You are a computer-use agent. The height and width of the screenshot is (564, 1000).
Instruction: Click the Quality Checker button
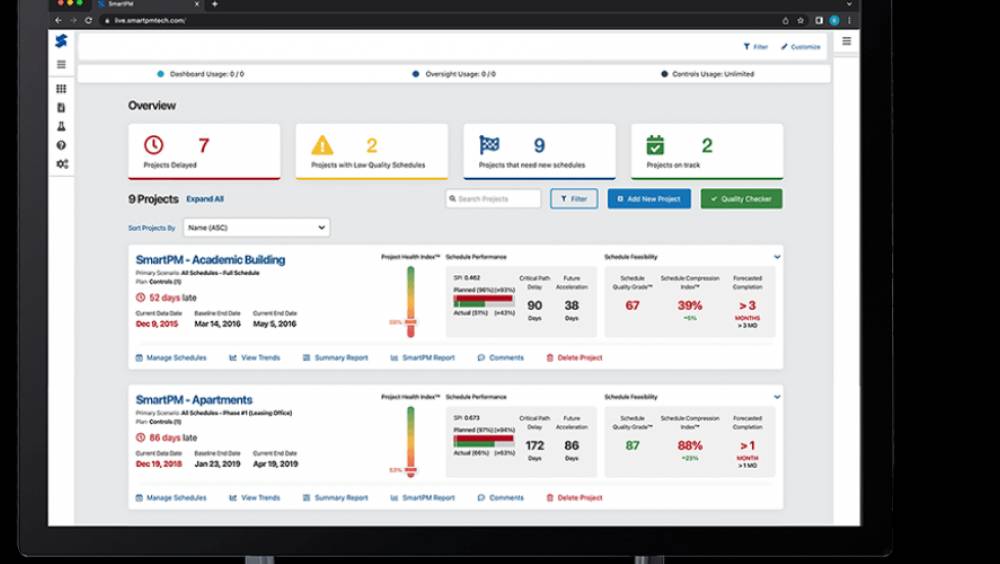point(741,198)
